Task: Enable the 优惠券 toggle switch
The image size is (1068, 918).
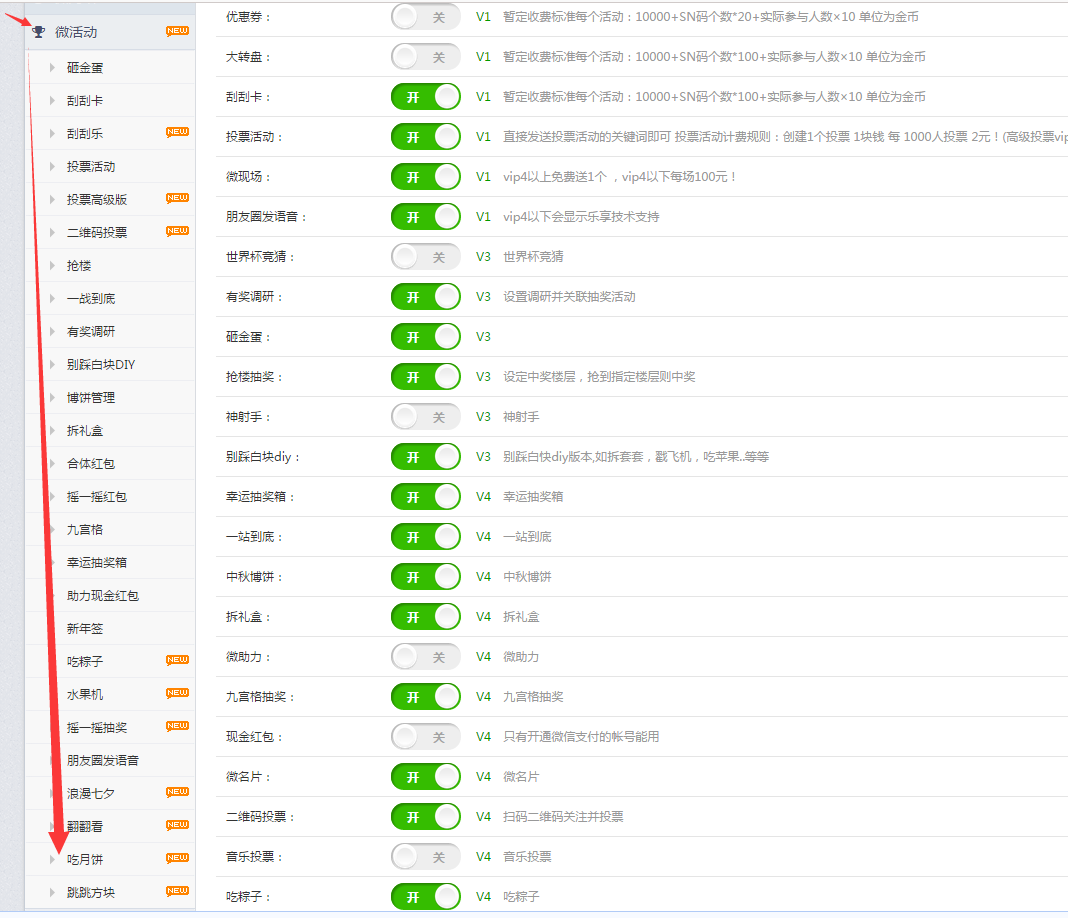Action: click(426, 17)
